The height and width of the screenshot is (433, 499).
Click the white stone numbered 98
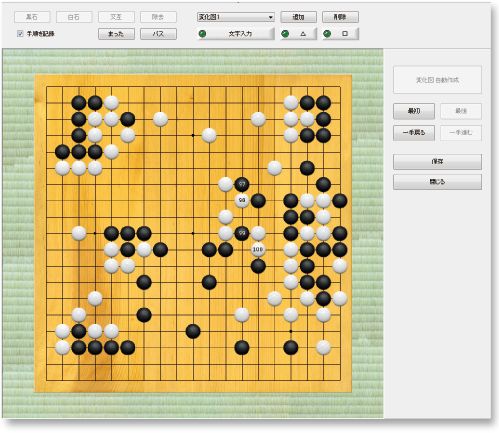(x=242, y=201)
